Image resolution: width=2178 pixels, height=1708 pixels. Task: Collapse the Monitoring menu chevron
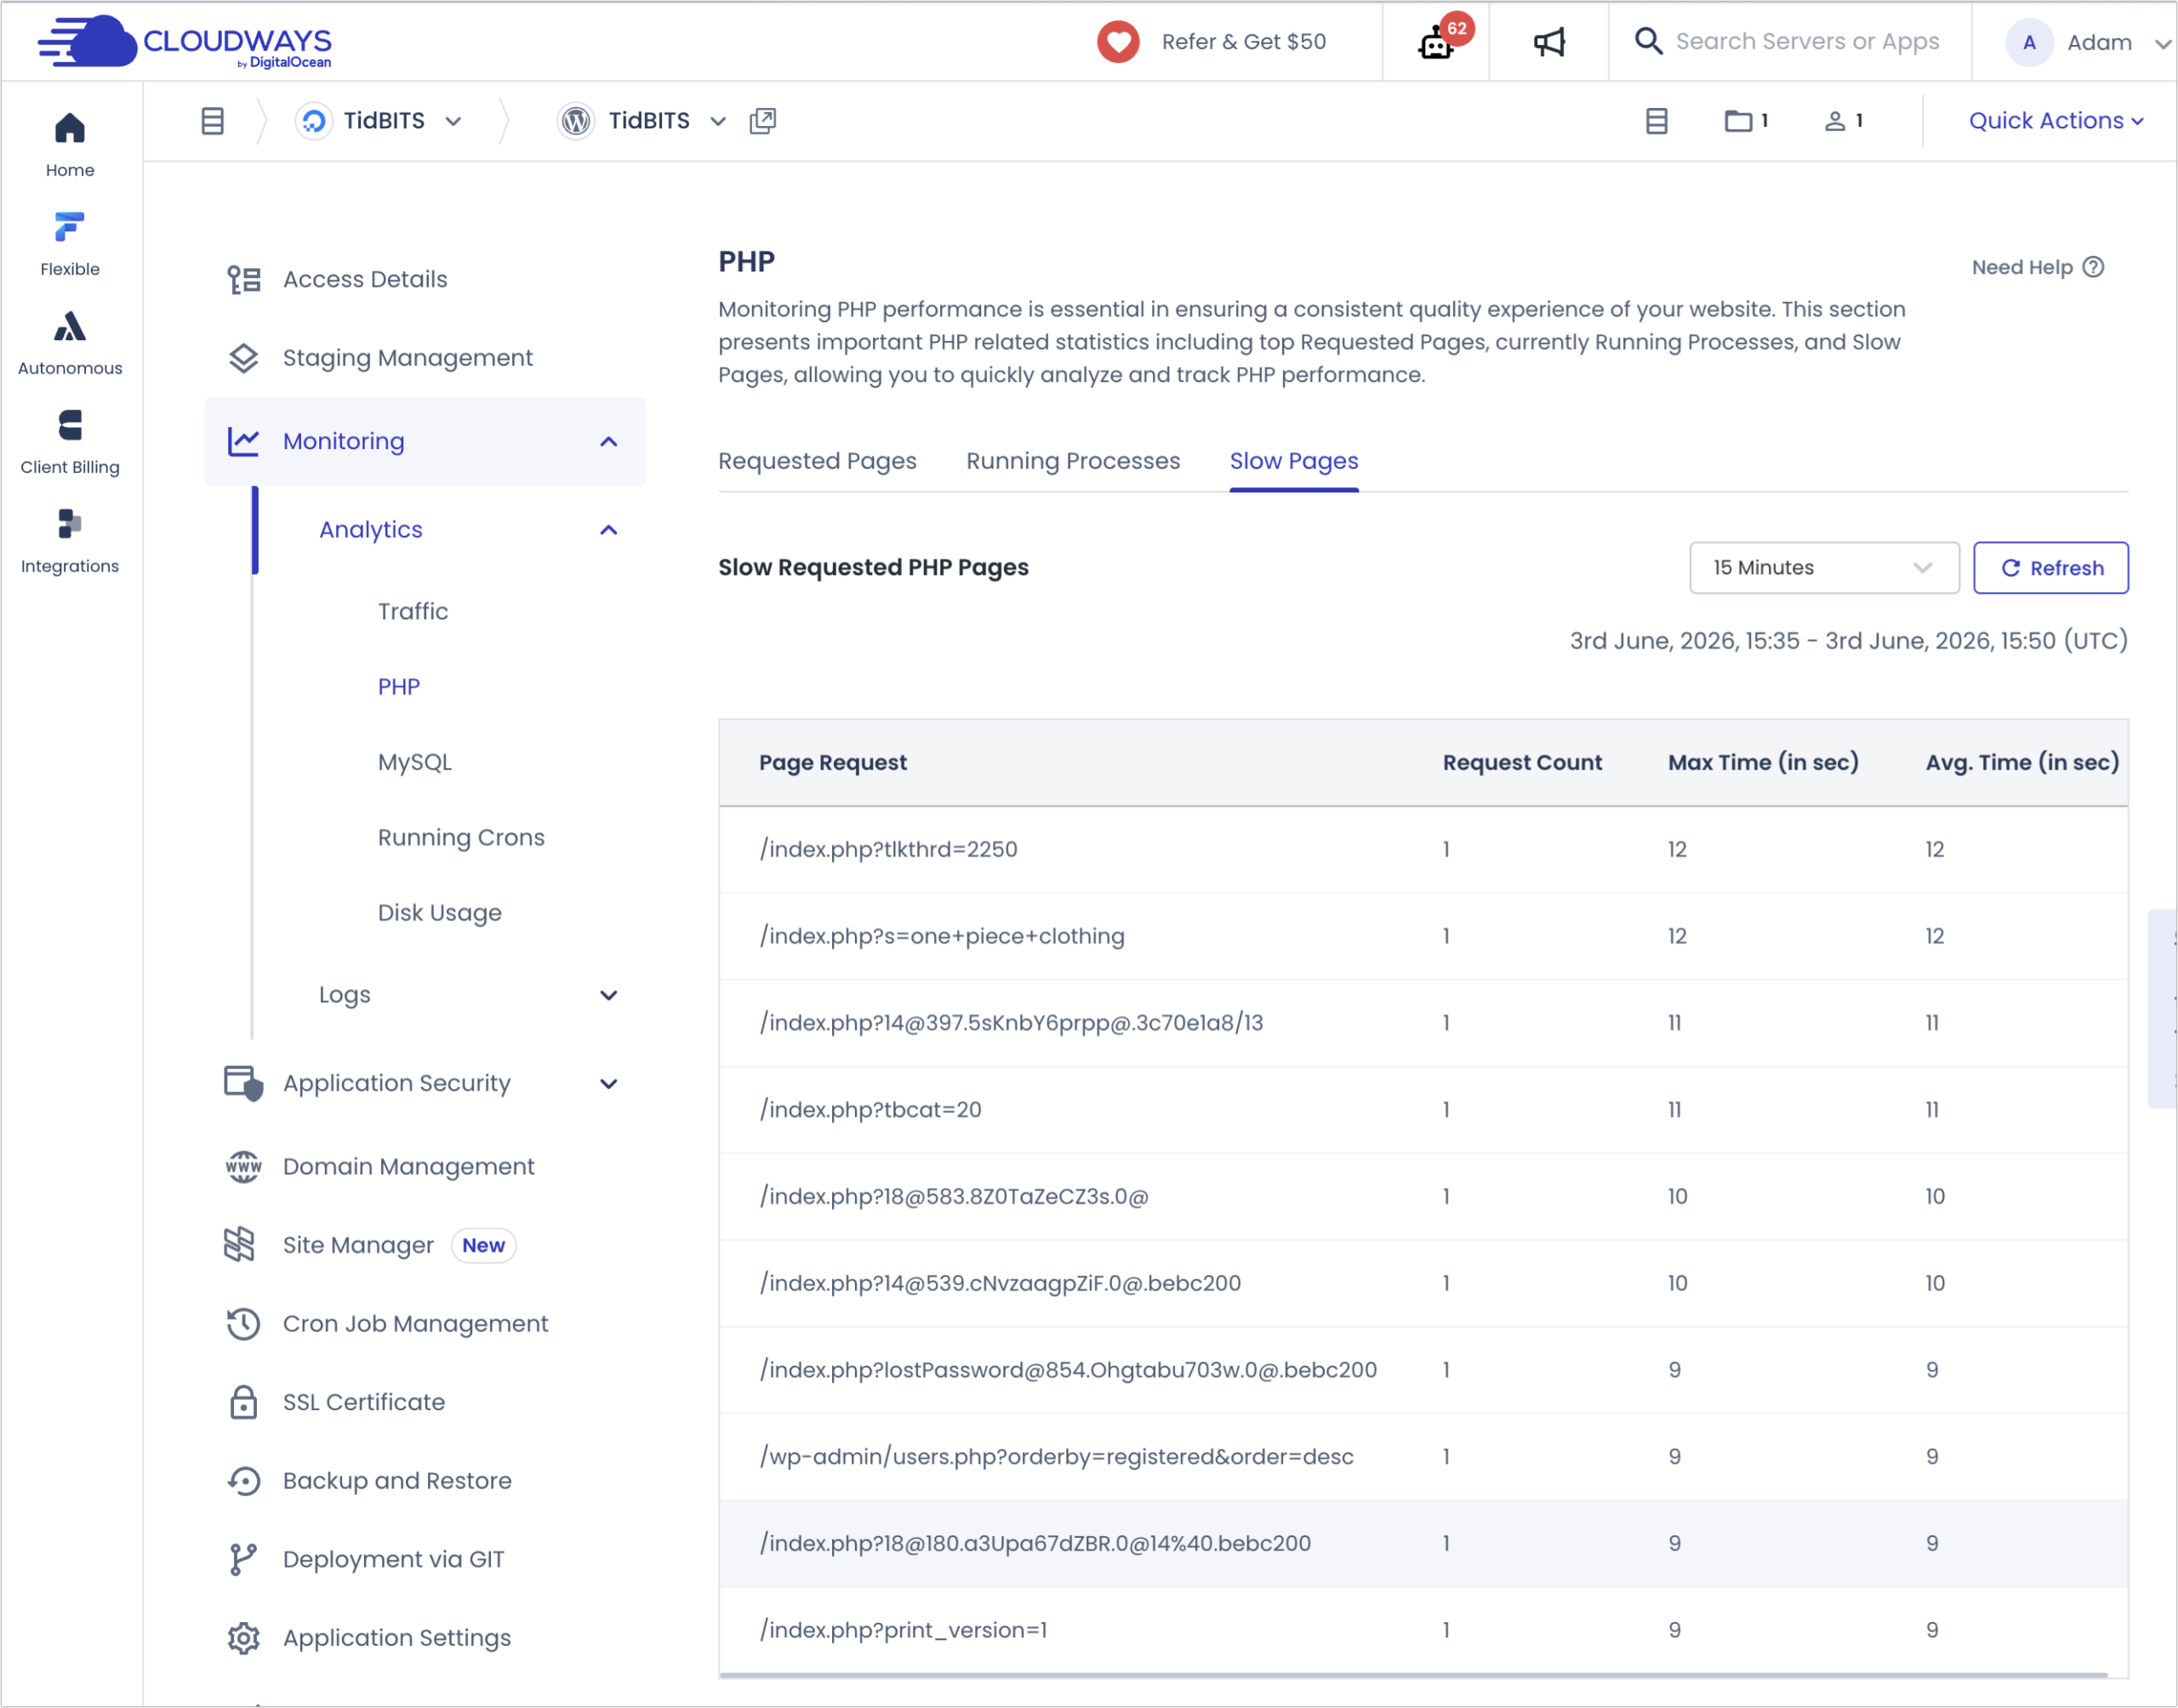[x=608, y=442]
